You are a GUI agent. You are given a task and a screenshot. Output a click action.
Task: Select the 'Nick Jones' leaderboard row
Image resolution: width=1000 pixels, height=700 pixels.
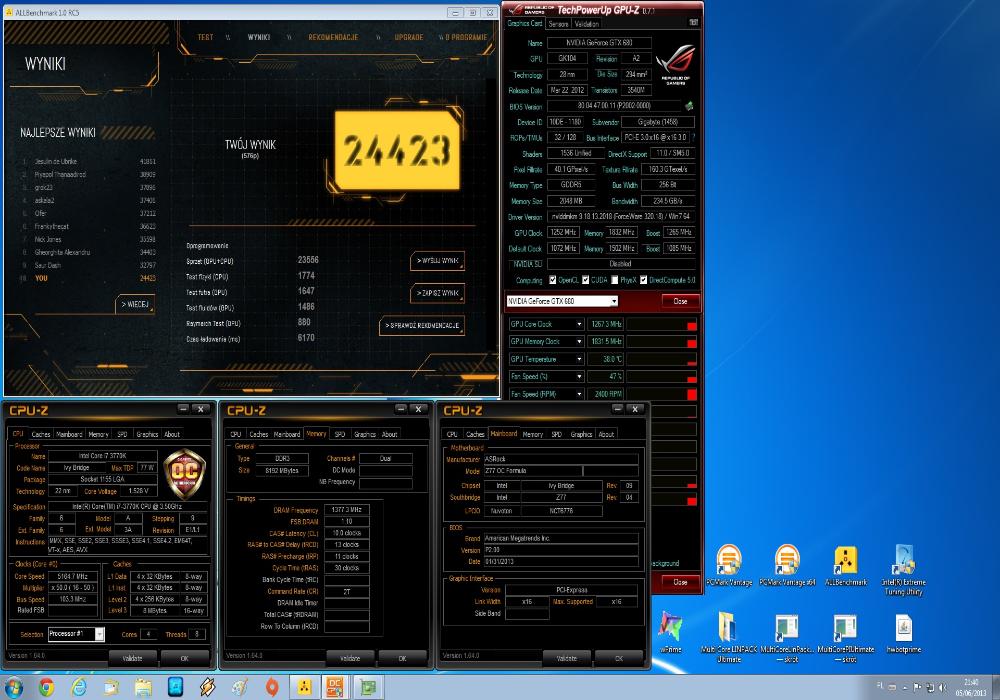[x=89, y=239]
